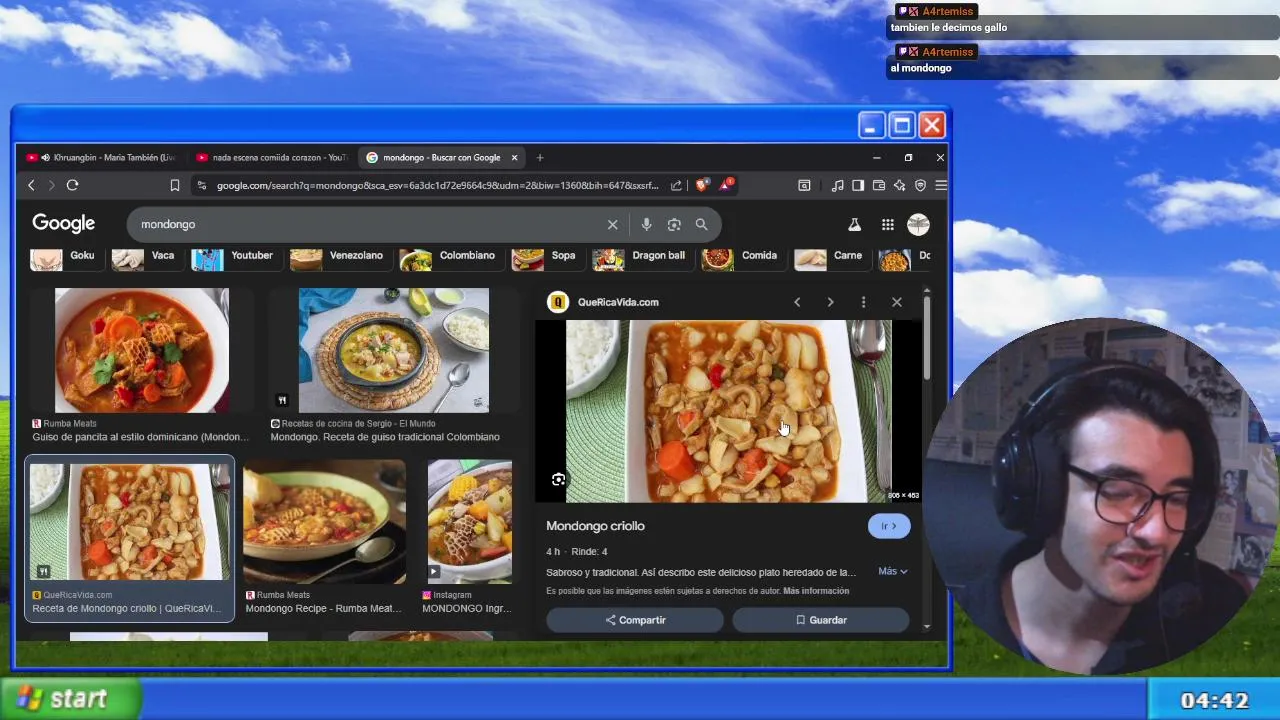Open the Google account avatar
The width and height of the screenshot is (1280, 720).
[918, 225]
